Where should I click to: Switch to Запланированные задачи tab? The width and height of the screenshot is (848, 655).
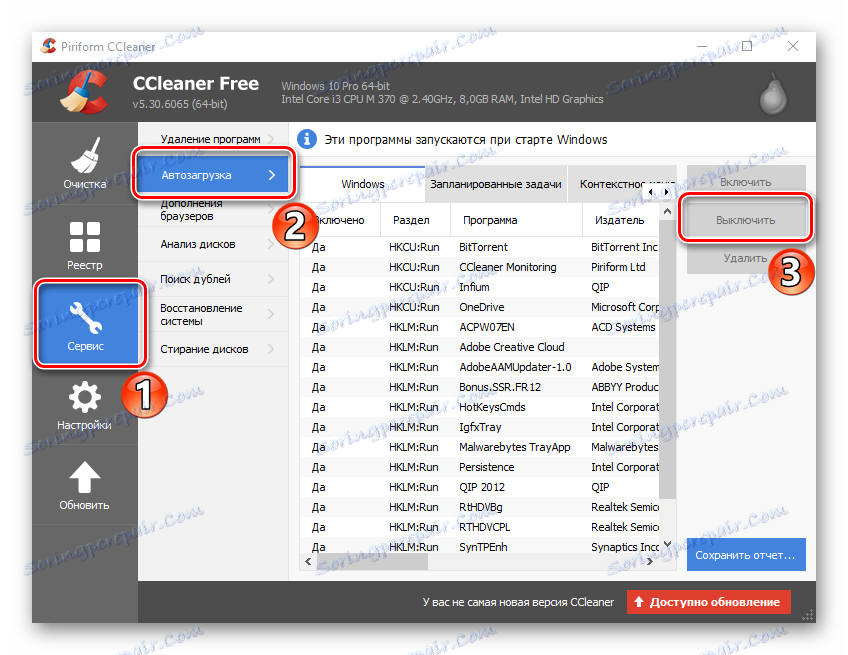[495, 184]
